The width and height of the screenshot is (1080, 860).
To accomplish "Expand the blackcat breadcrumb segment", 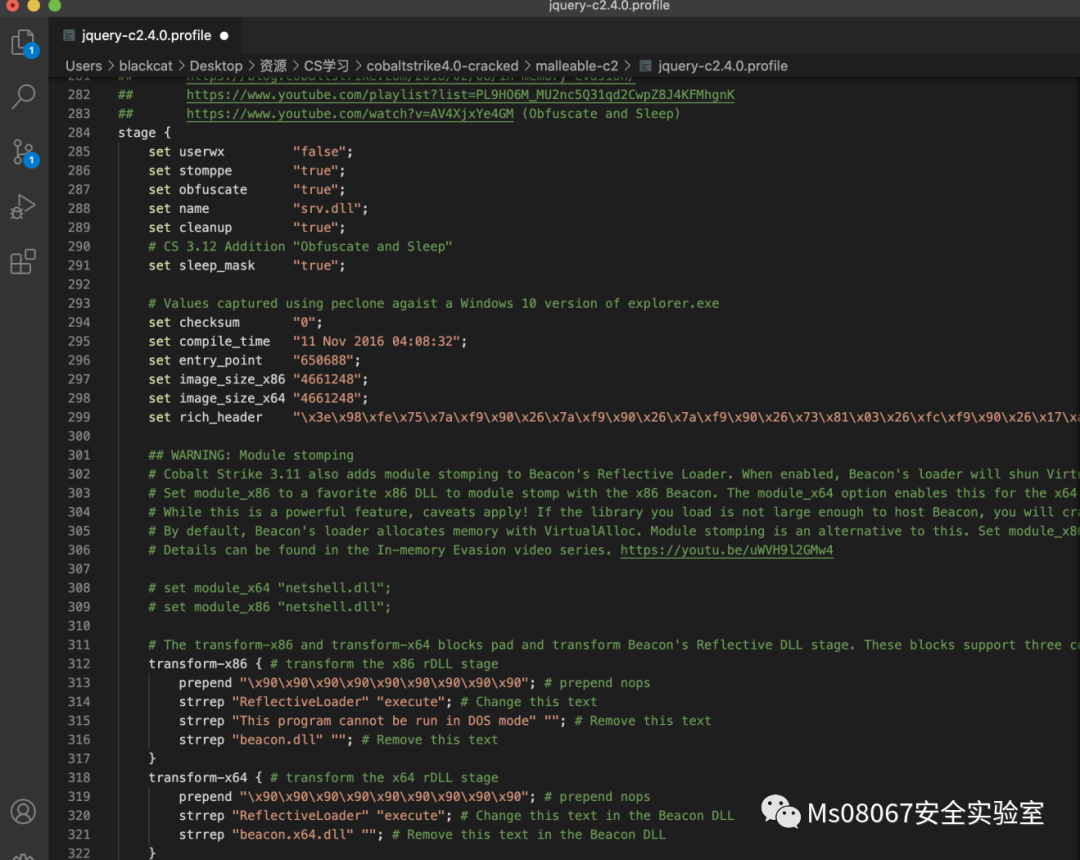I will 146,66.
